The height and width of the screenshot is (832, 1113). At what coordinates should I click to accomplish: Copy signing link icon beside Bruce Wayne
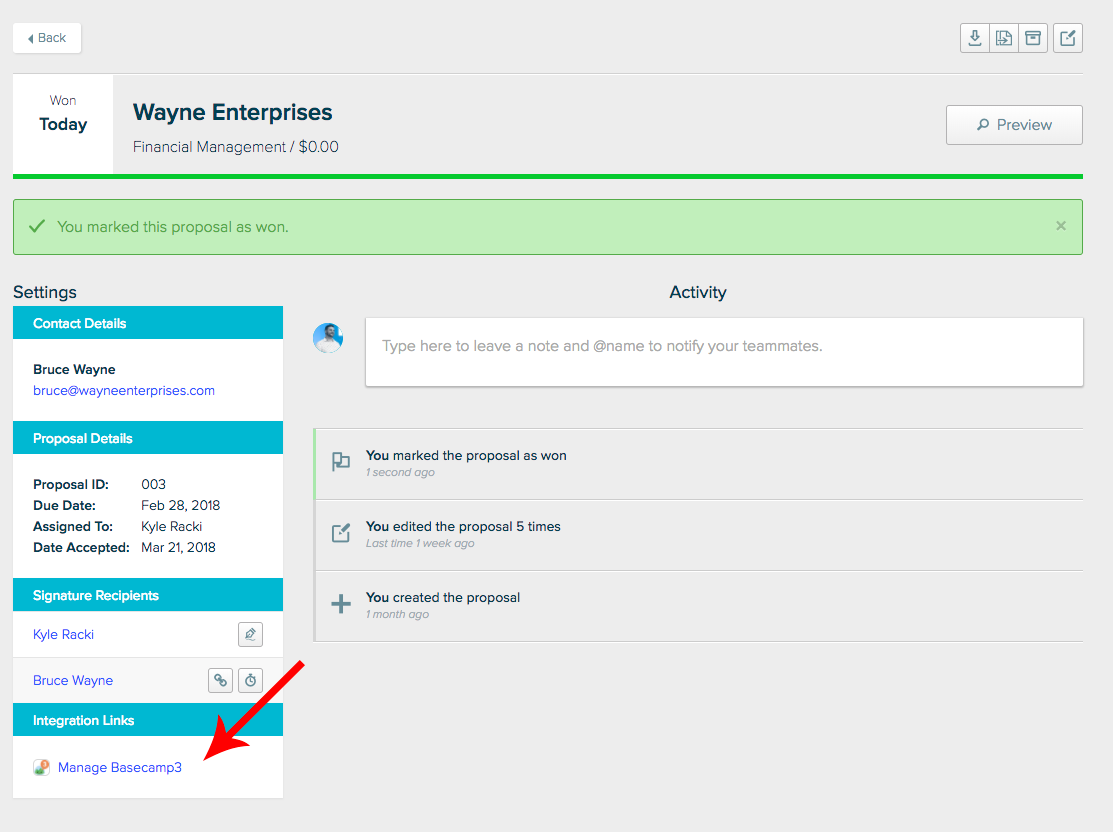tap(220, 680)
